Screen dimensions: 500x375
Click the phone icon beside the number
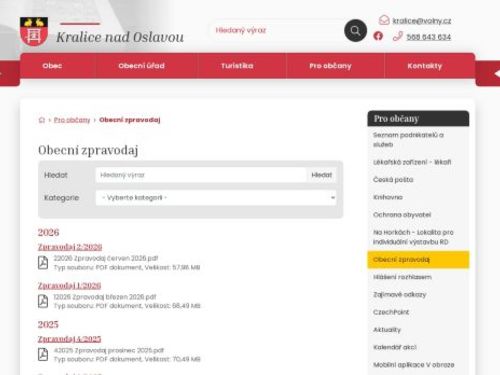(398, 36)
